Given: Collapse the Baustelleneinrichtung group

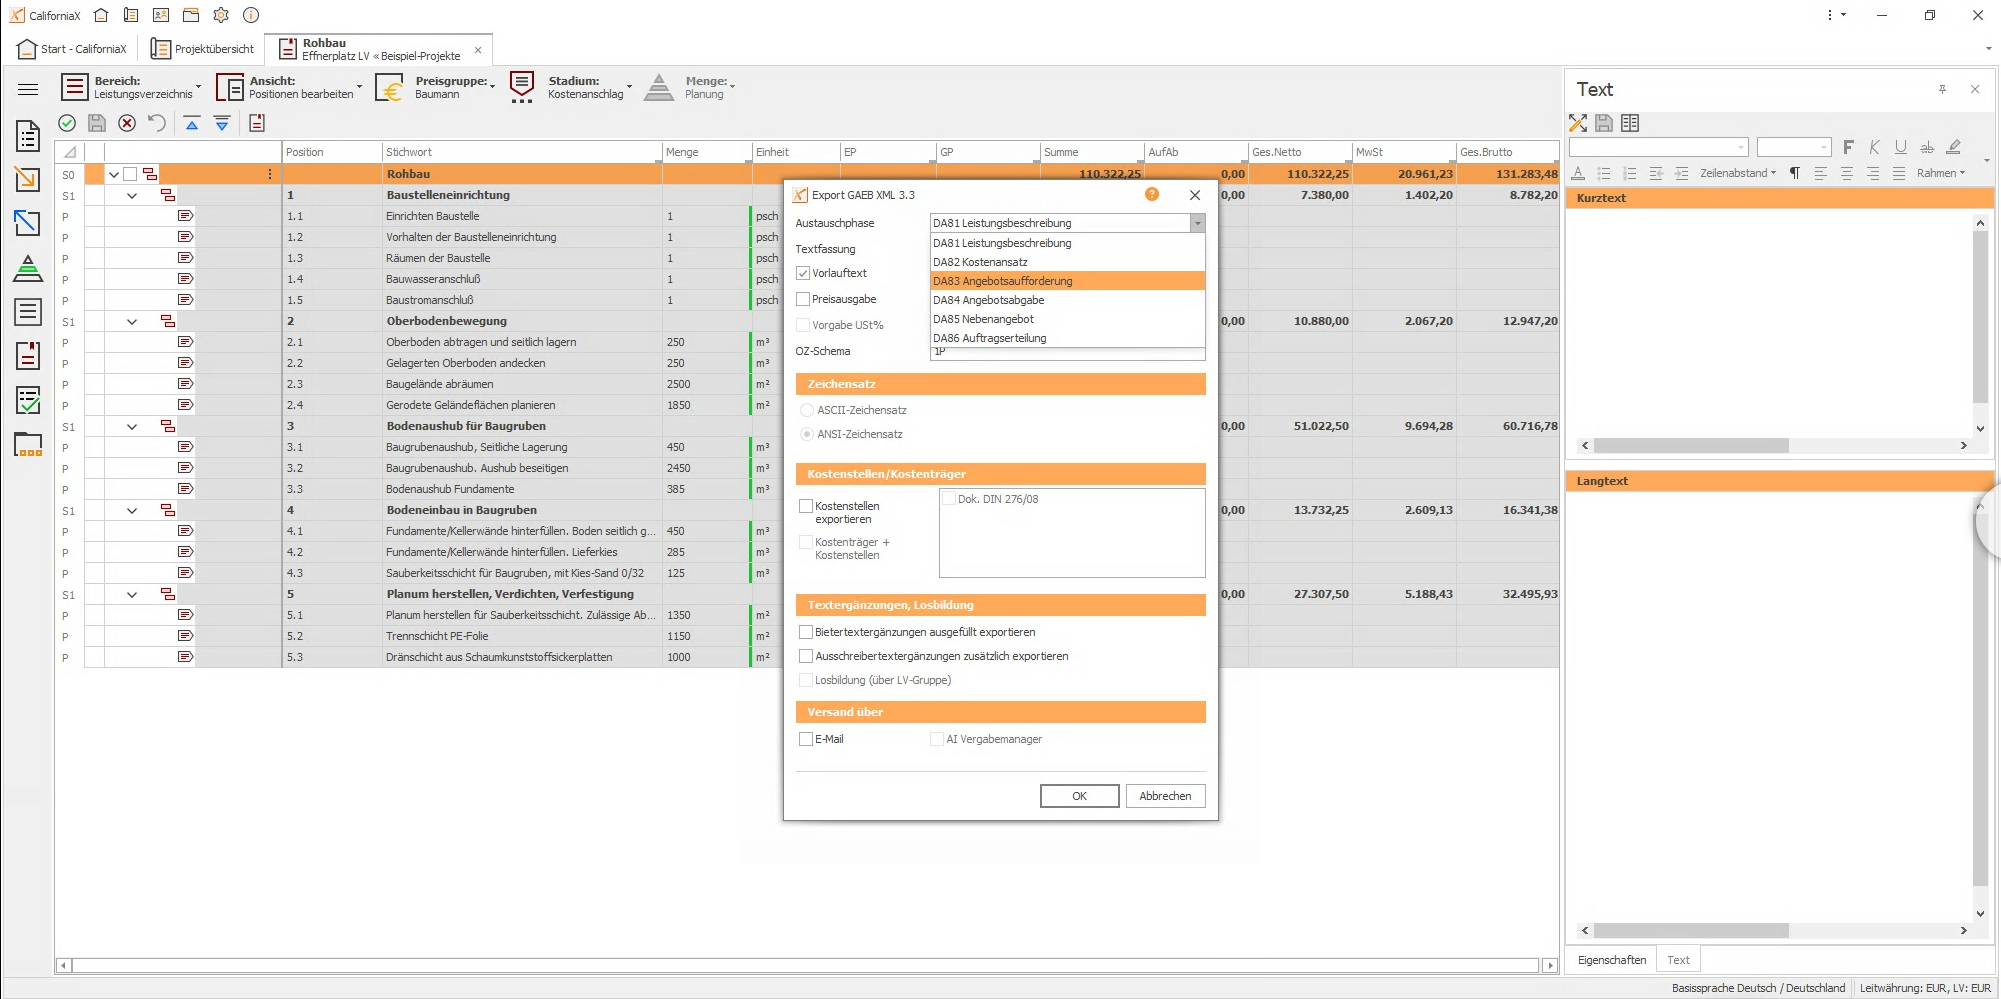Looking at the screenshot, I should pos(132,196).
